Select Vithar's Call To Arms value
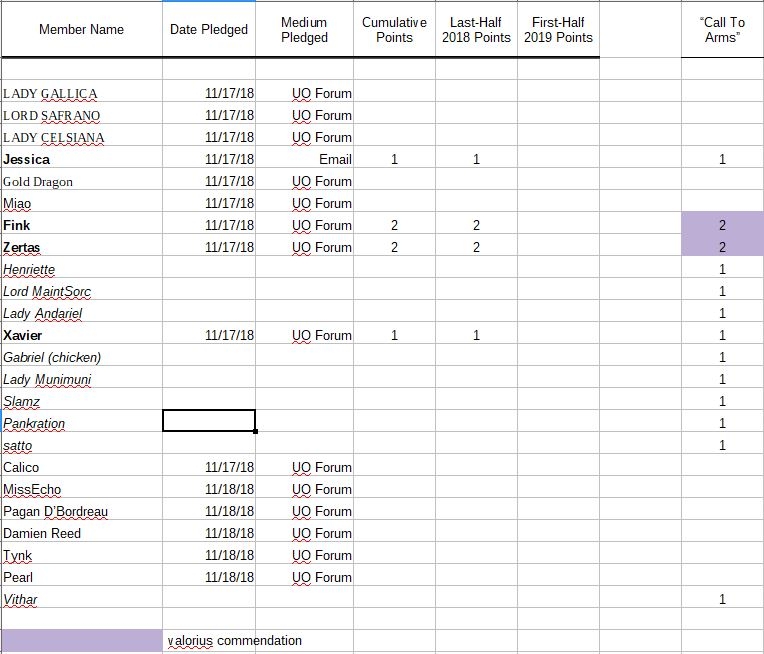764x654 pixels. [x=722, y=597]
